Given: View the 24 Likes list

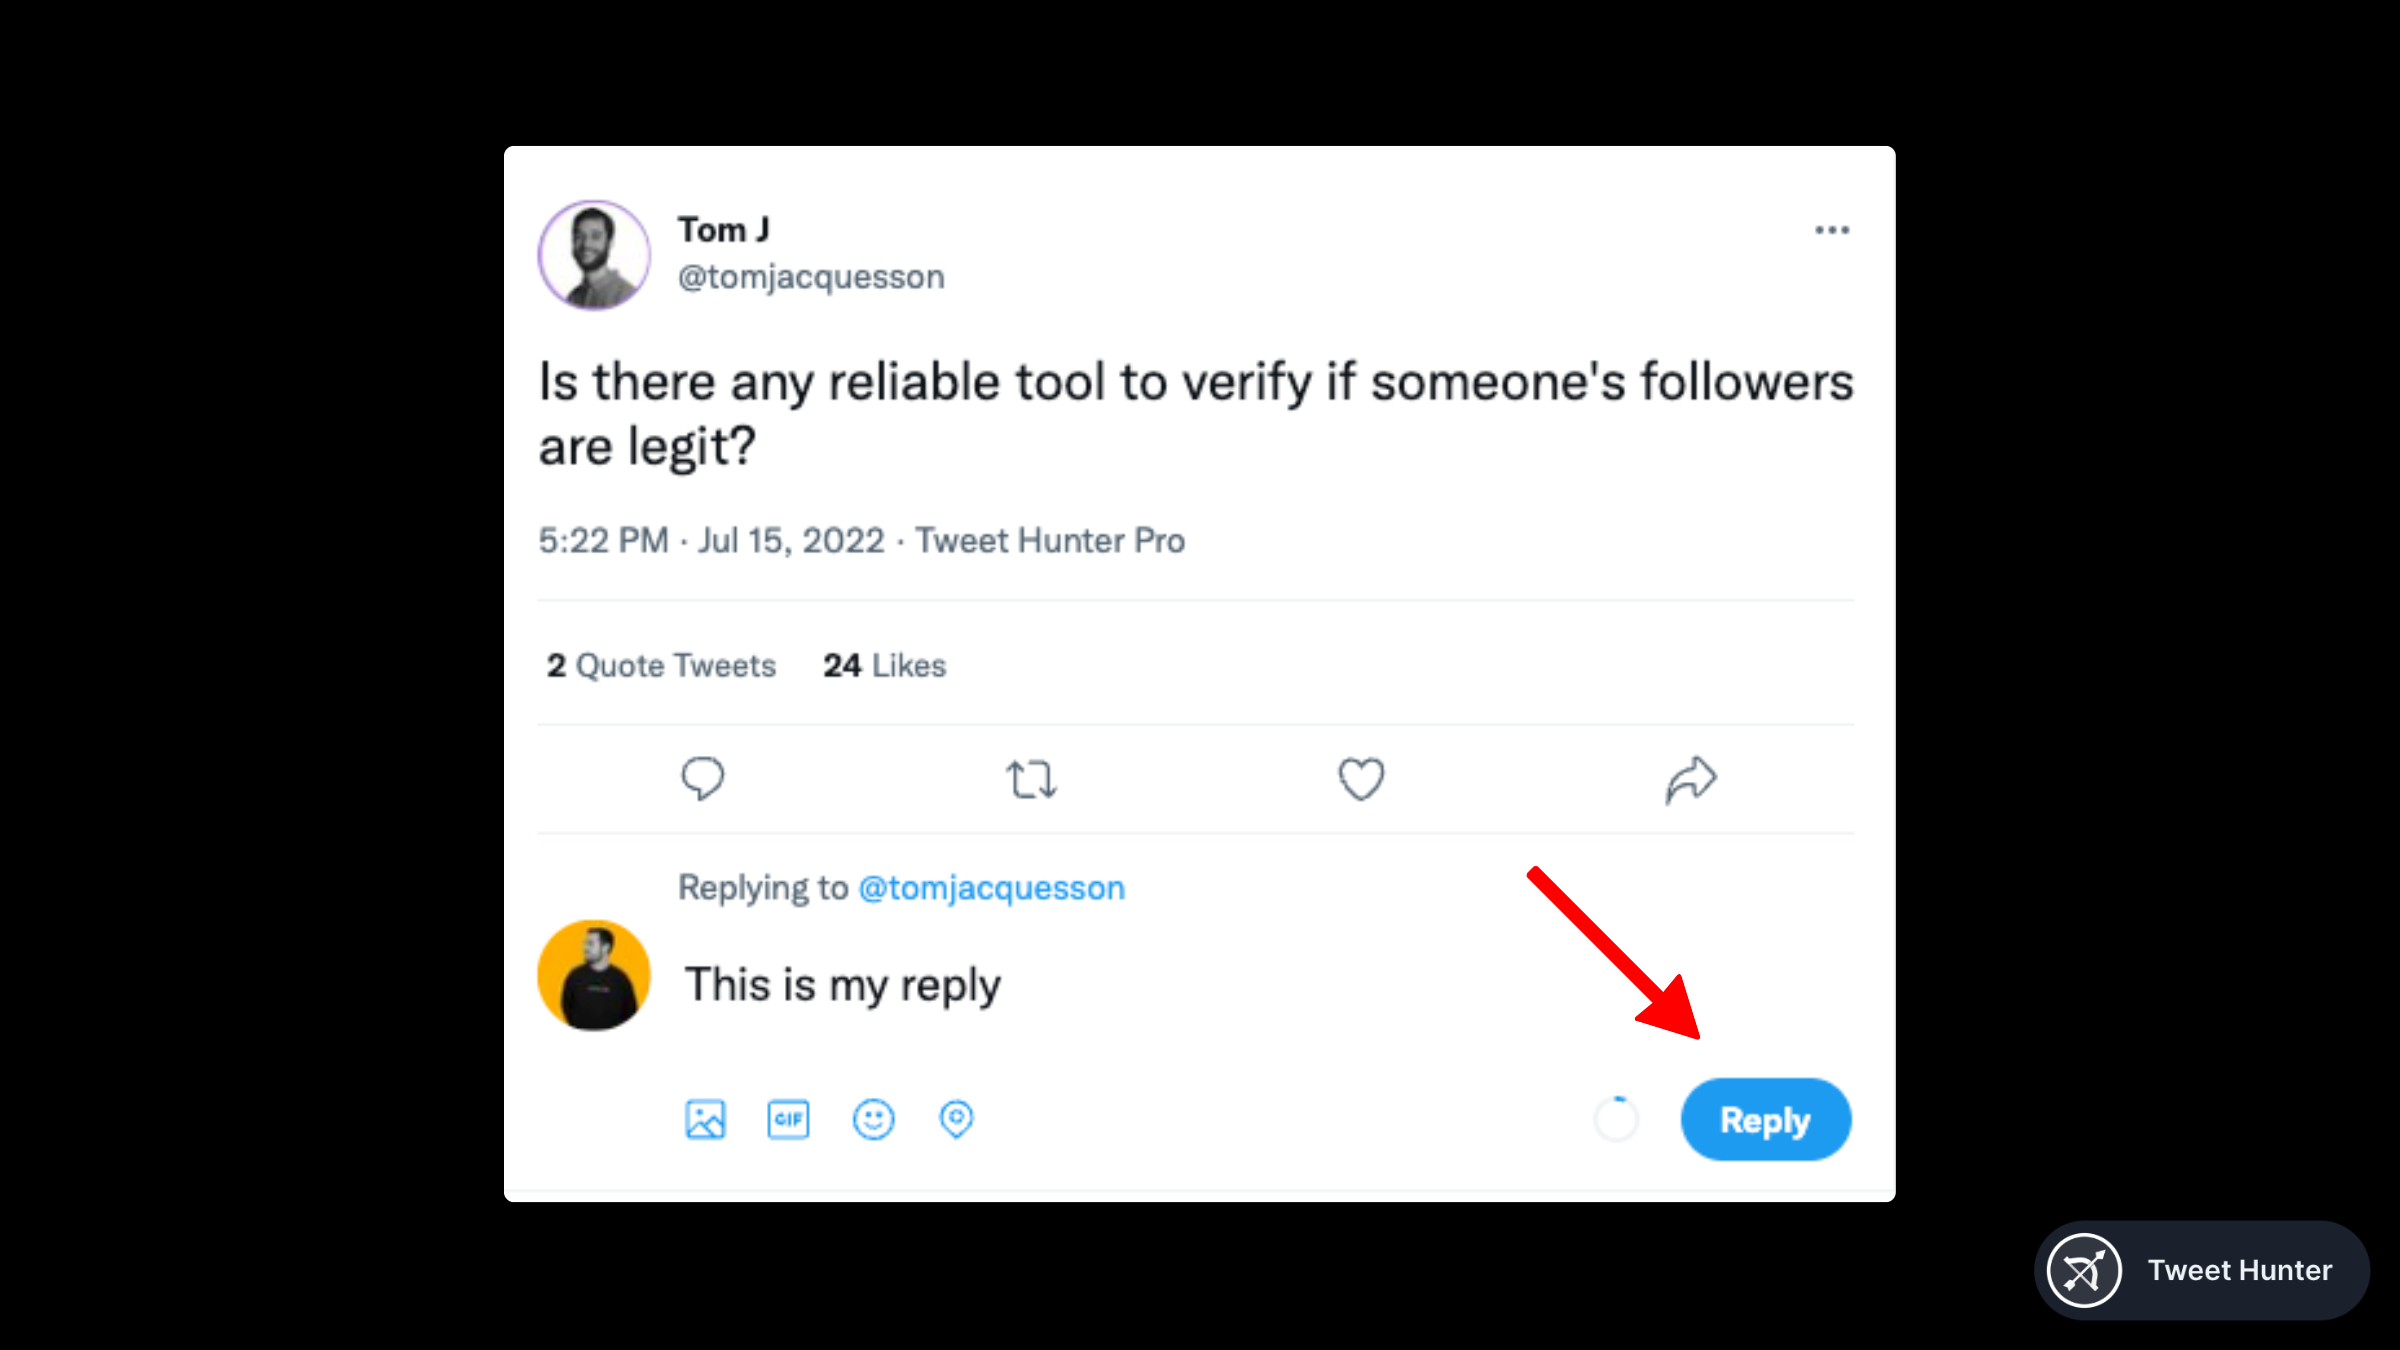Looking at the screenshot, I should pos(884,665).
